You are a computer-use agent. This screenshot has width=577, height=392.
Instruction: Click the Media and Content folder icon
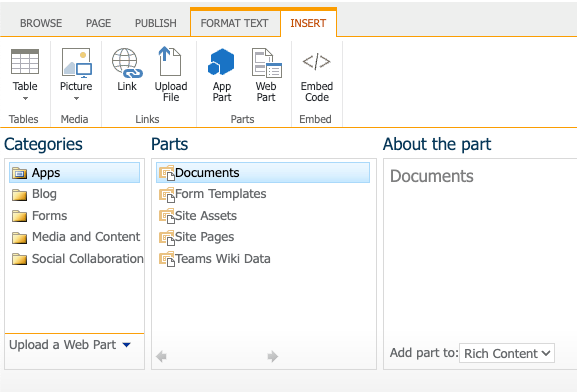(20, 238)
